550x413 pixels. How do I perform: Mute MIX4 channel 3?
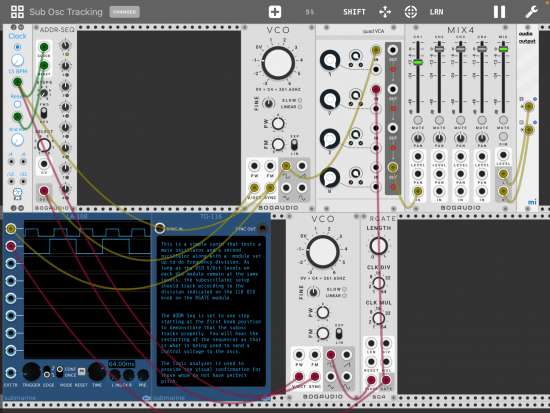(461, 120)
